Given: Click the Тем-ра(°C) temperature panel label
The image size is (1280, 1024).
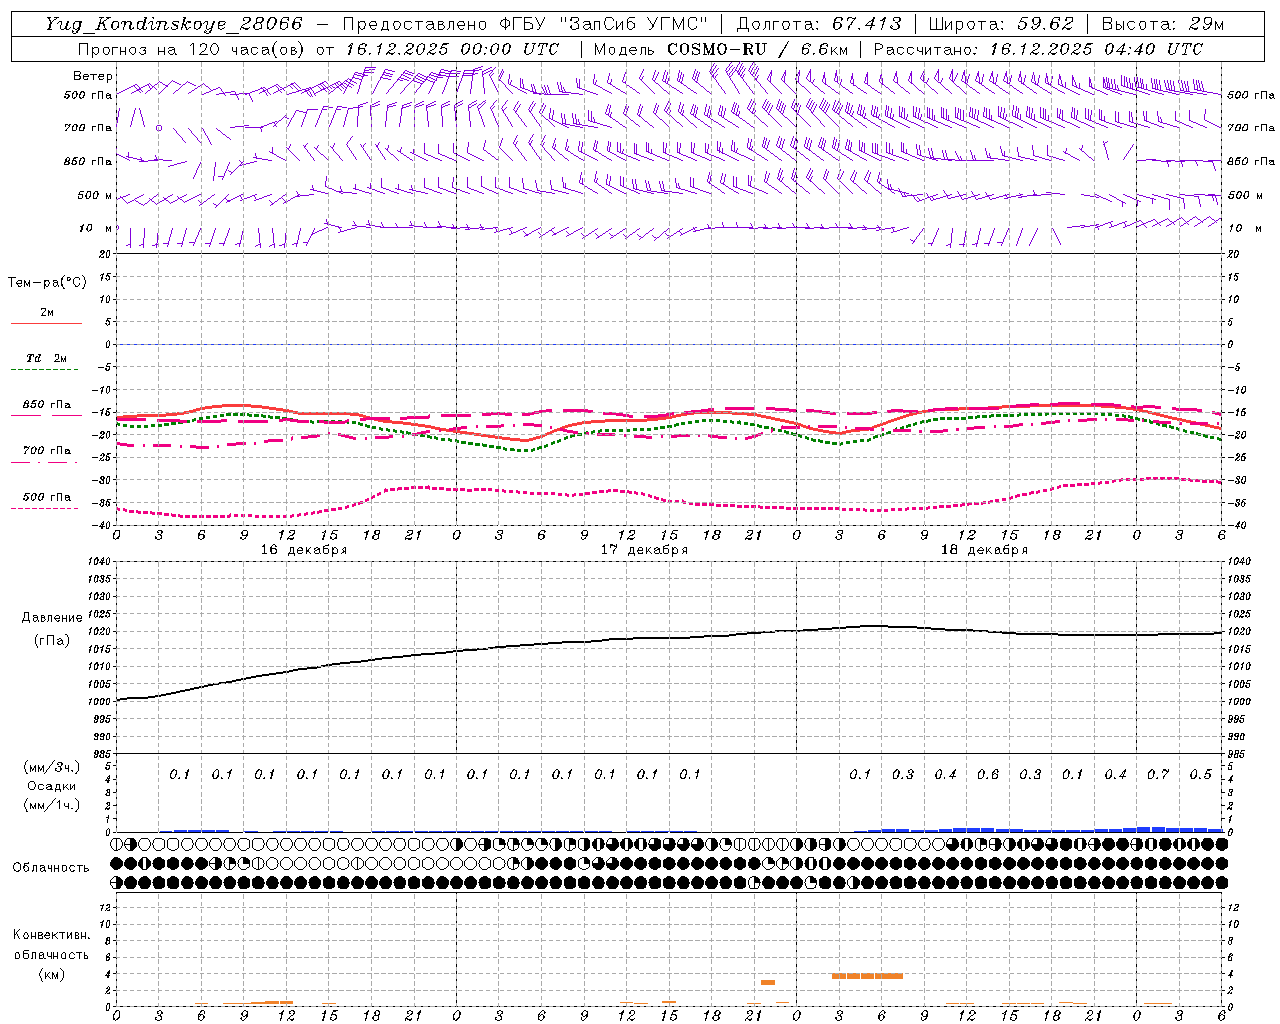Looking at the screenshot, I should click(48, 283).
